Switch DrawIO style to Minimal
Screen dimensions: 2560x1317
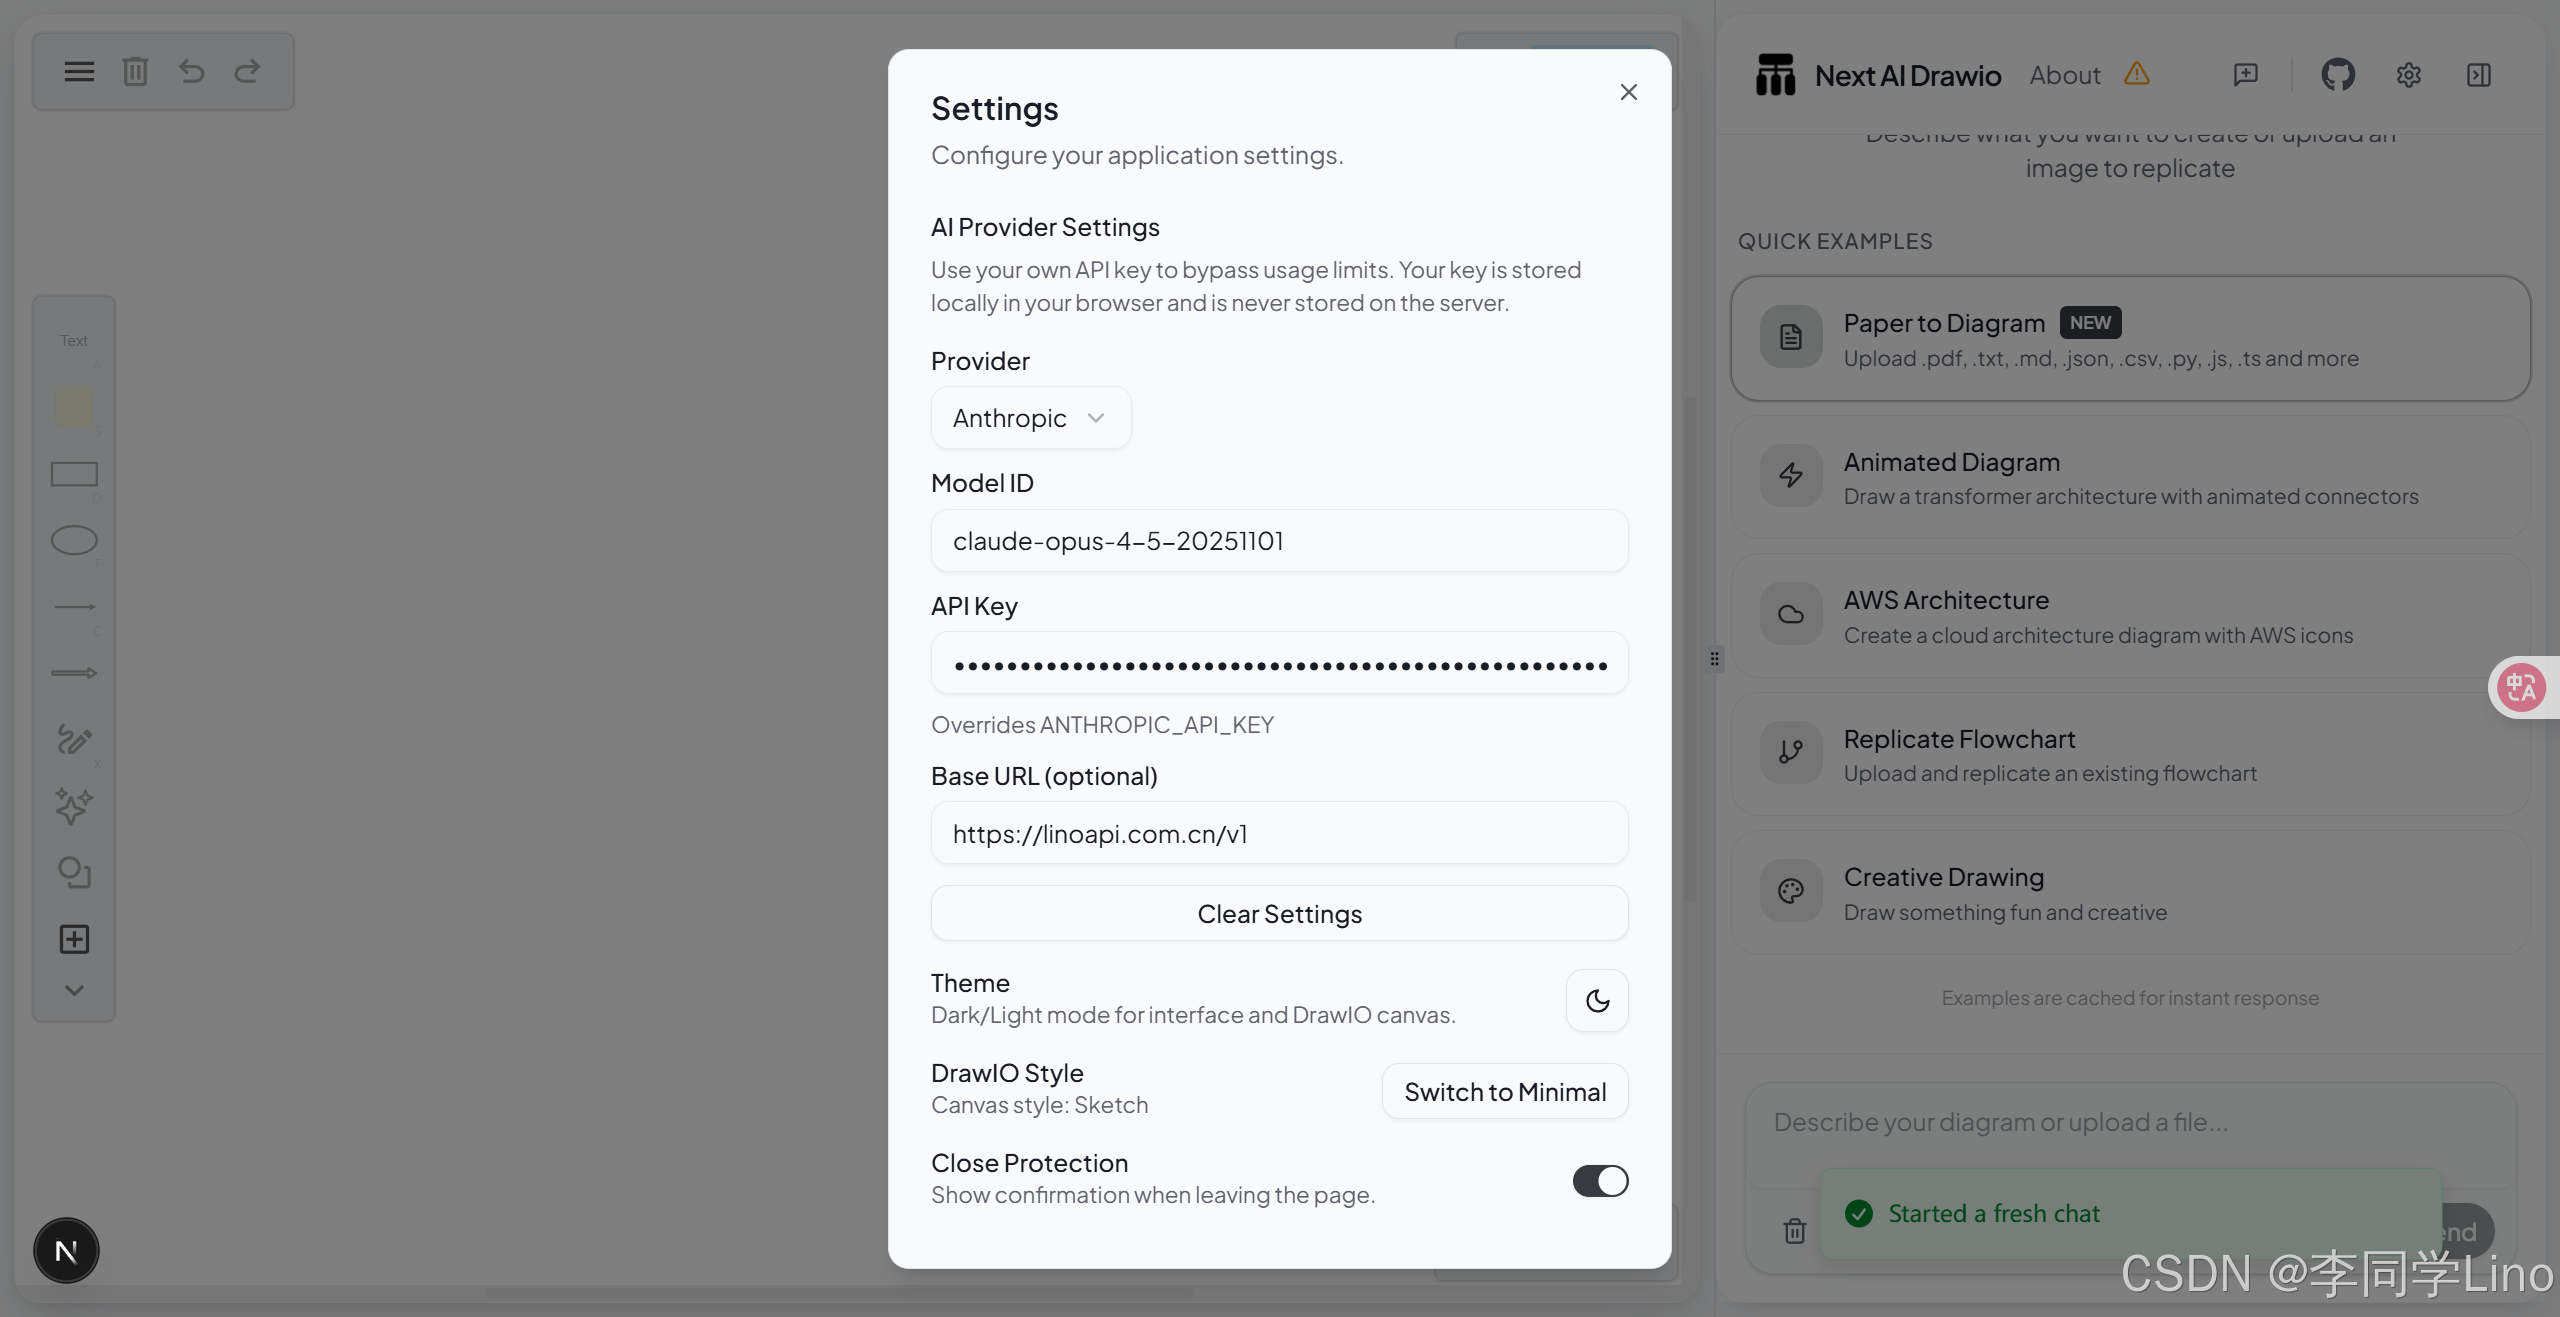point(1504,1091)
